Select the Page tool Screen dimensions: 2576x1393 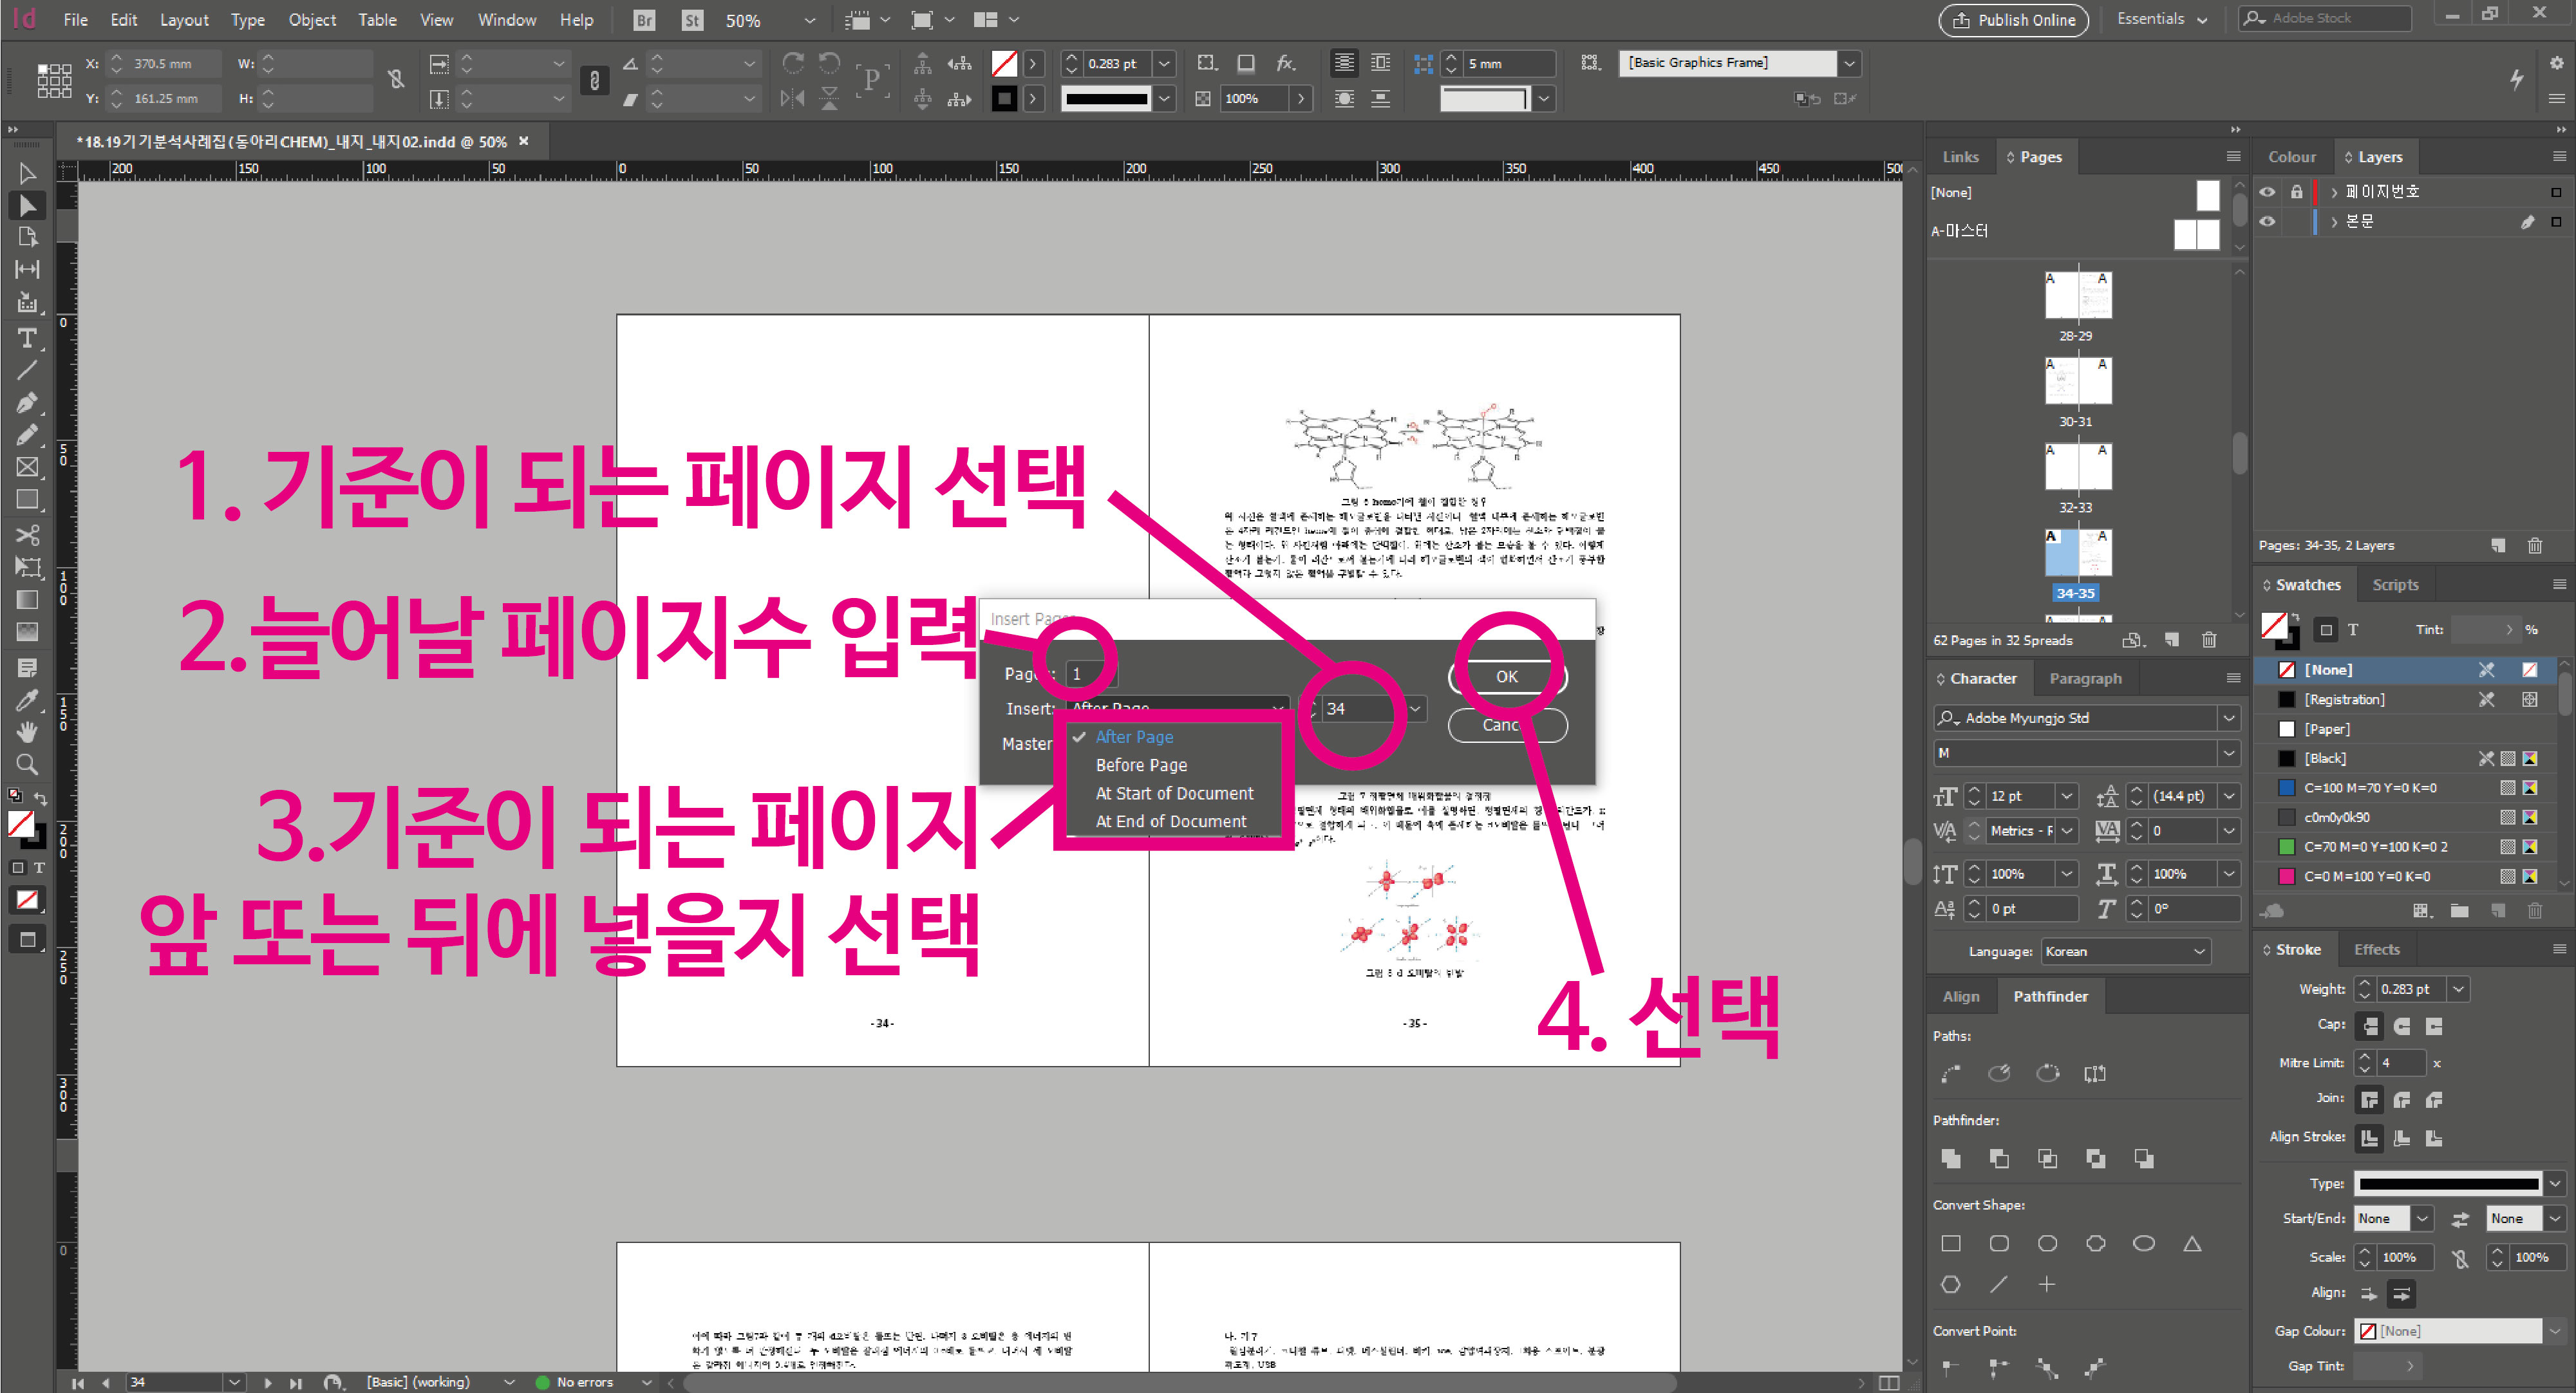click(x=27, y=237)
